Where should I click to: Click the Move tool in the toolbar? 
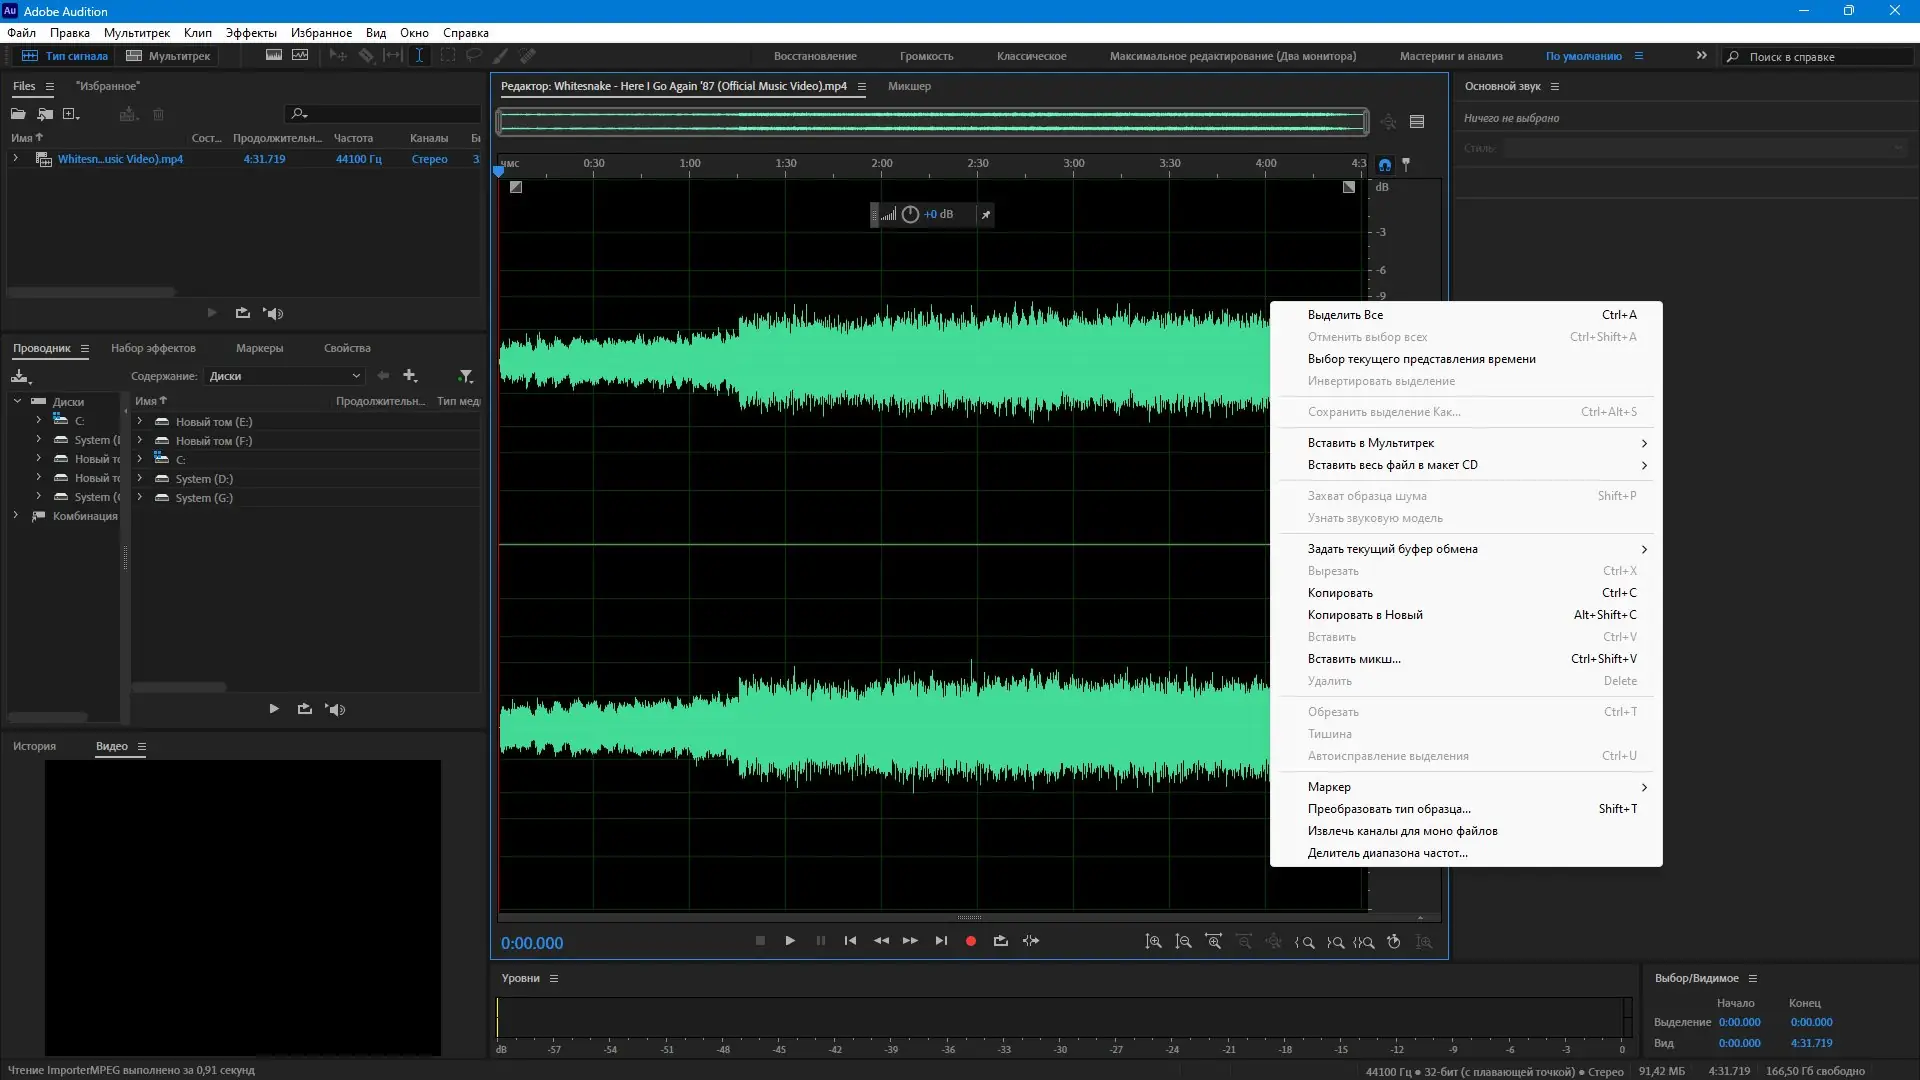click(x=338, y=56)
